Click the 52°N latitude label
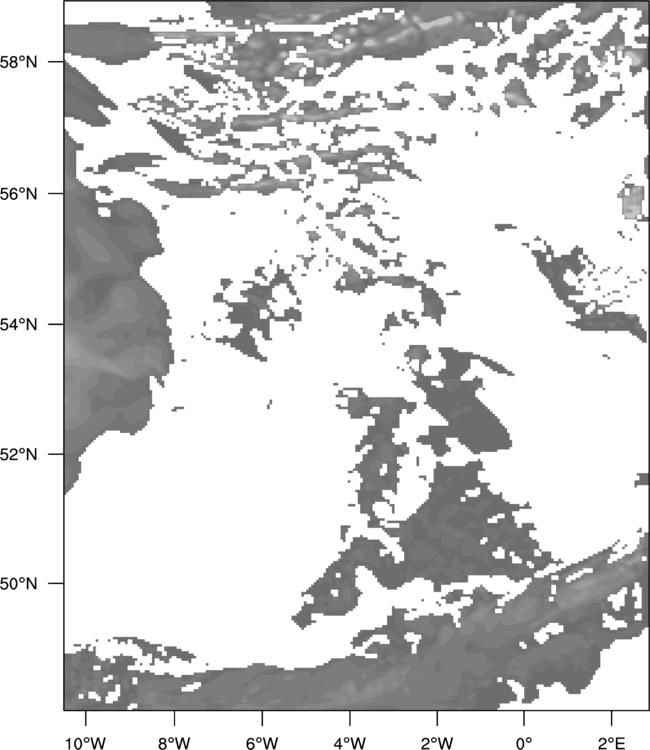 pyautogui.click(x=19, y=454)
